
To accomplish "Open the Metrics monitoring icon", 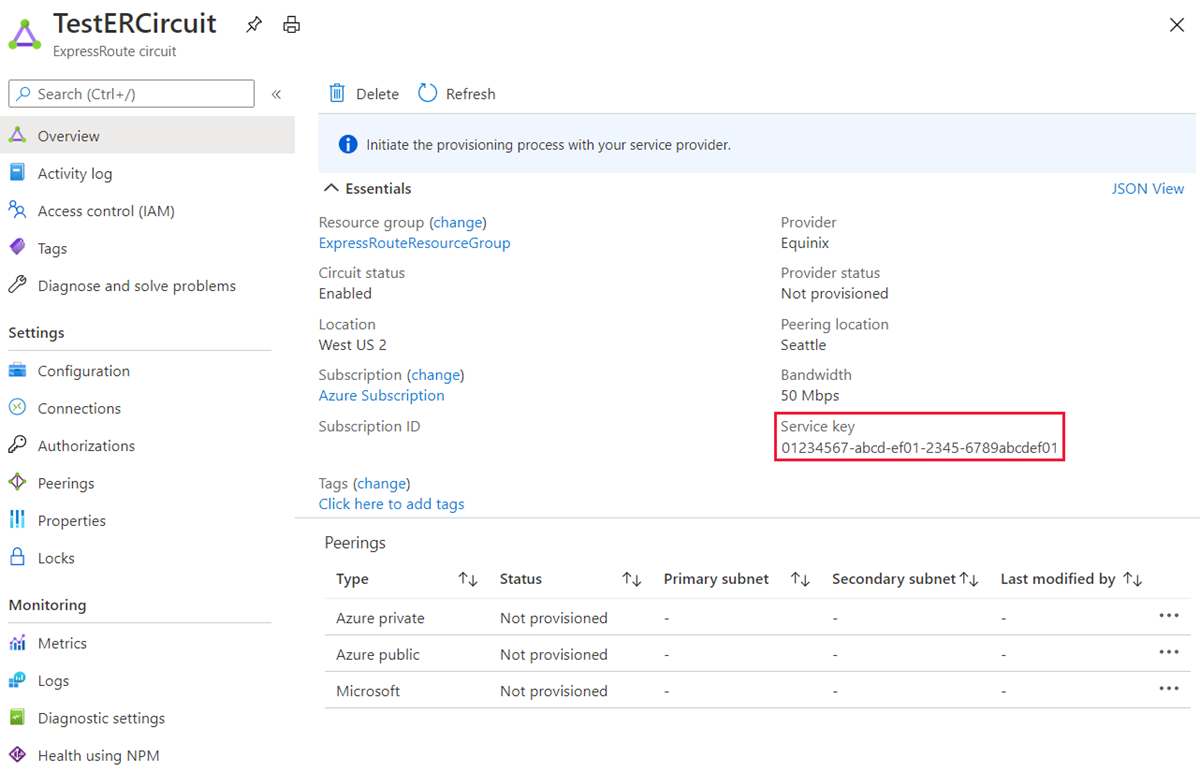I will click(x=19, y=643).
